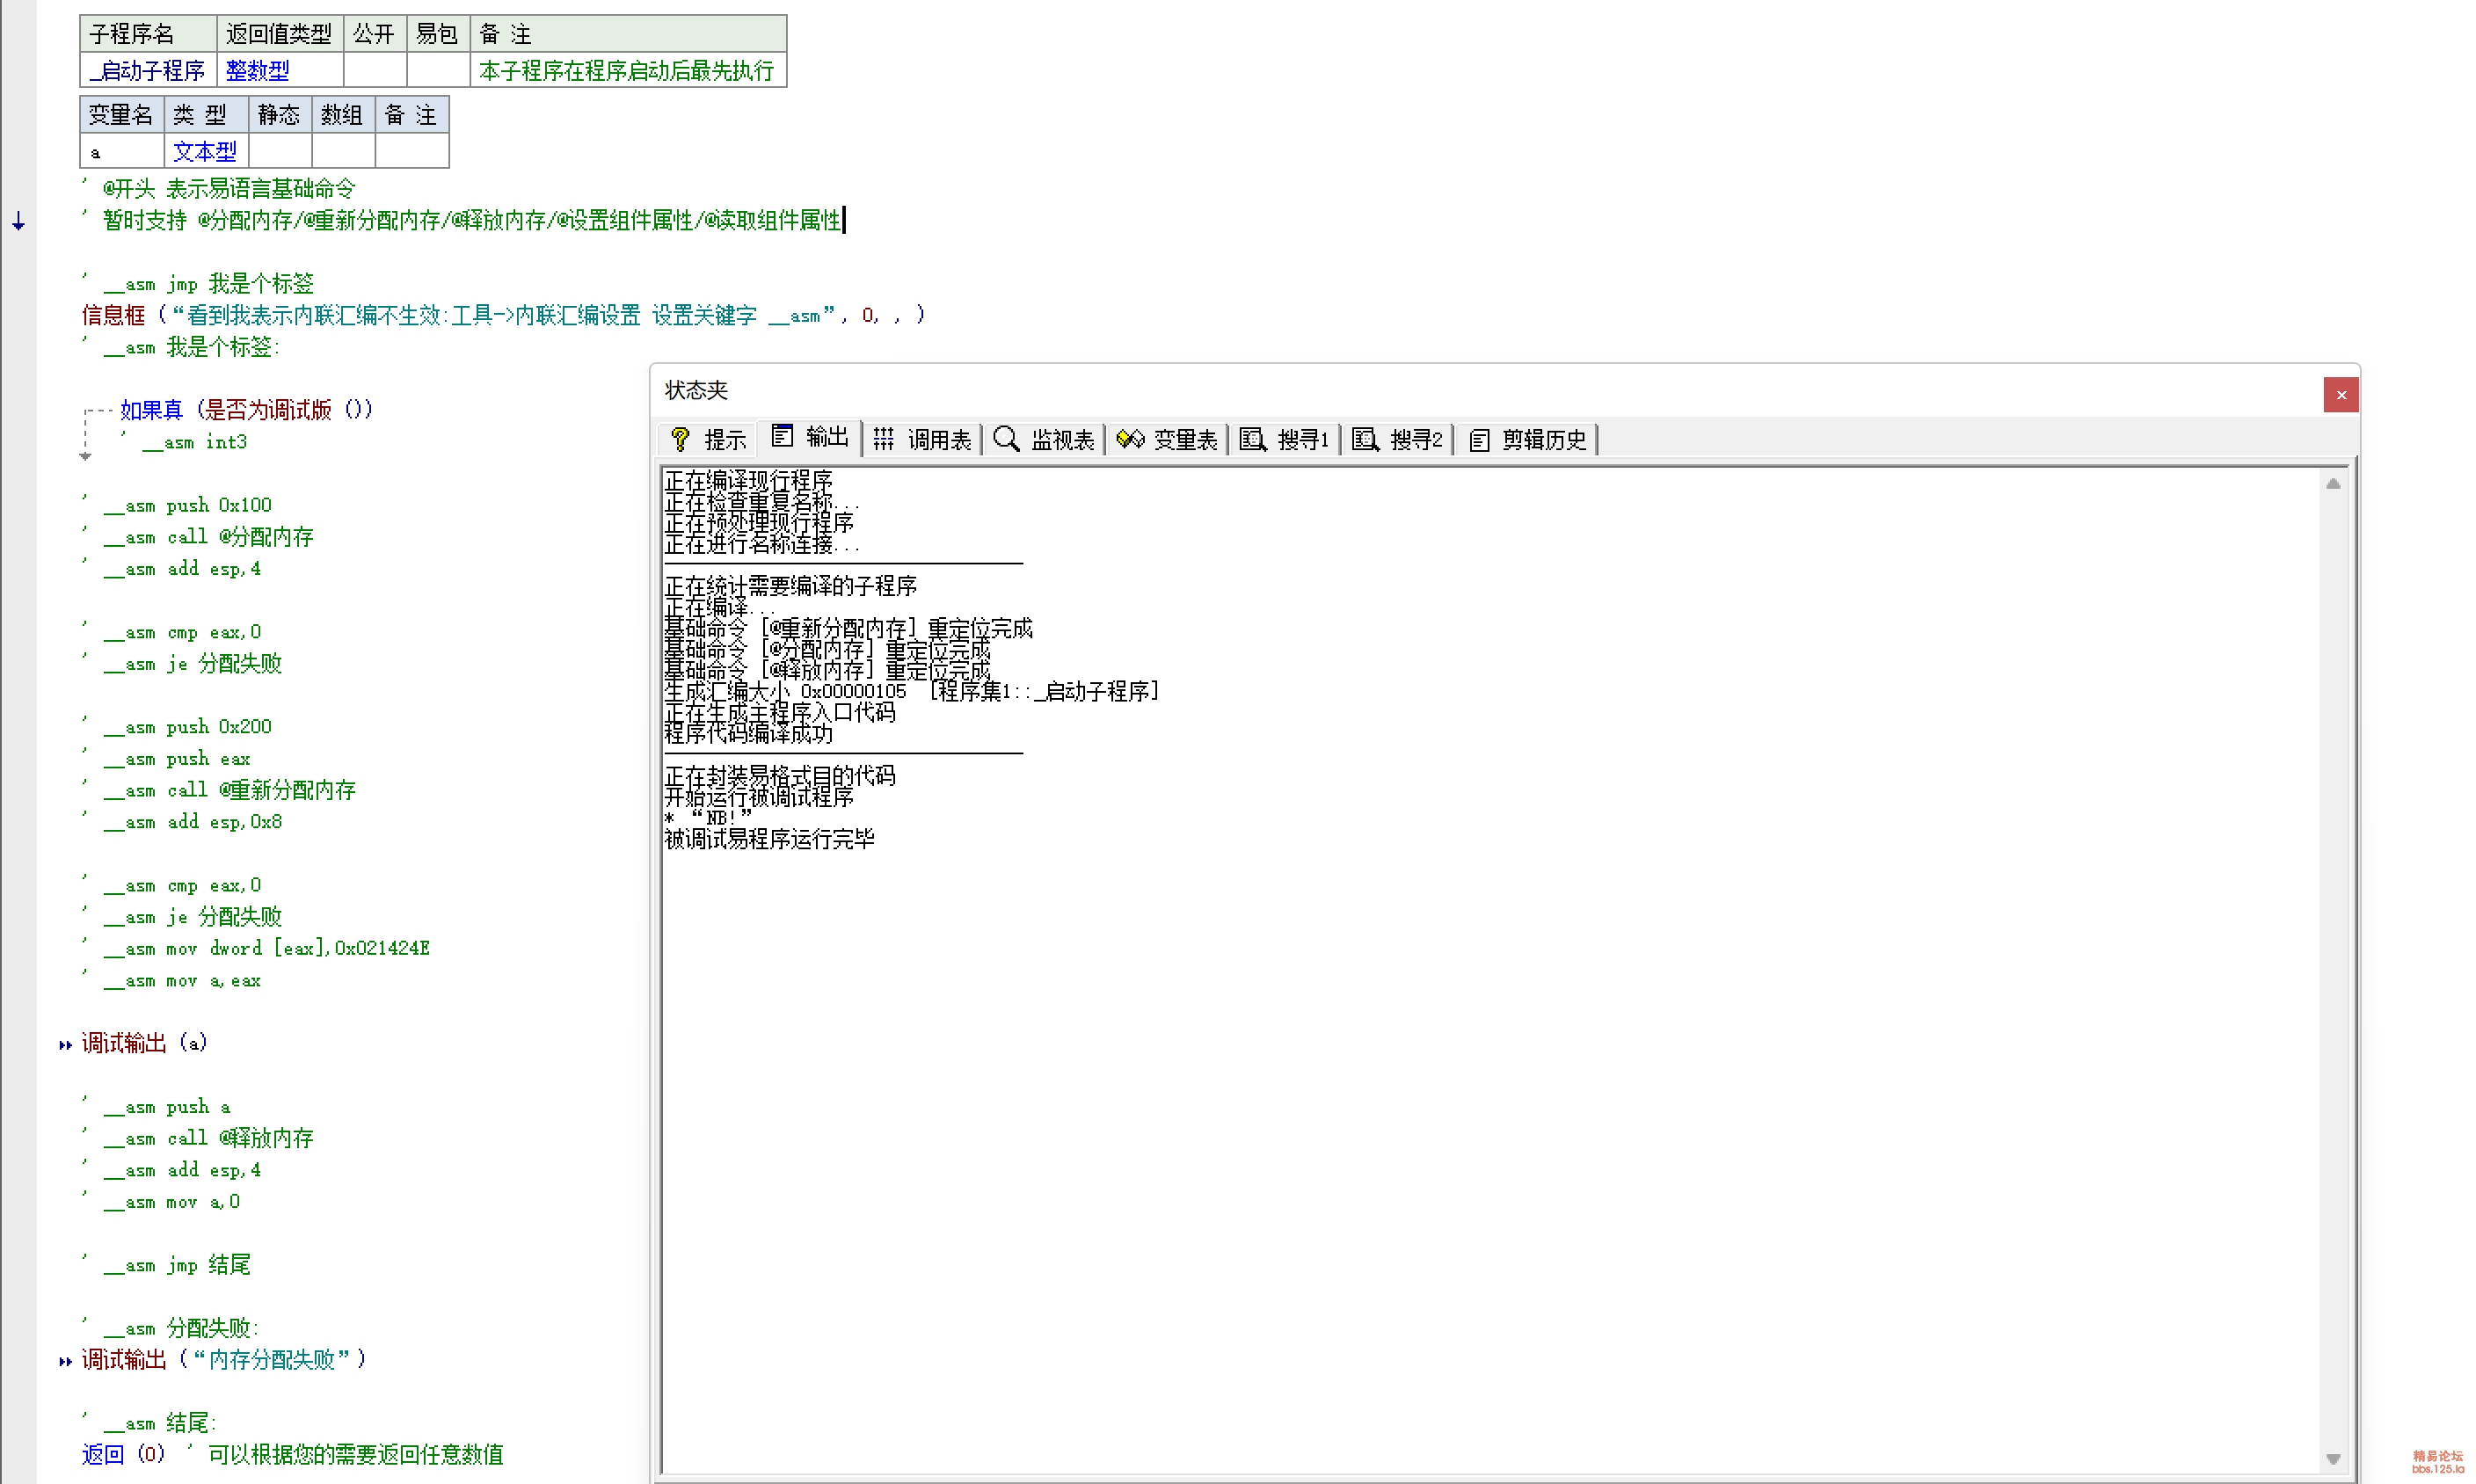
Task: Click the search icon on 搜寻2 tab
Action: [x=1365, y=439]
